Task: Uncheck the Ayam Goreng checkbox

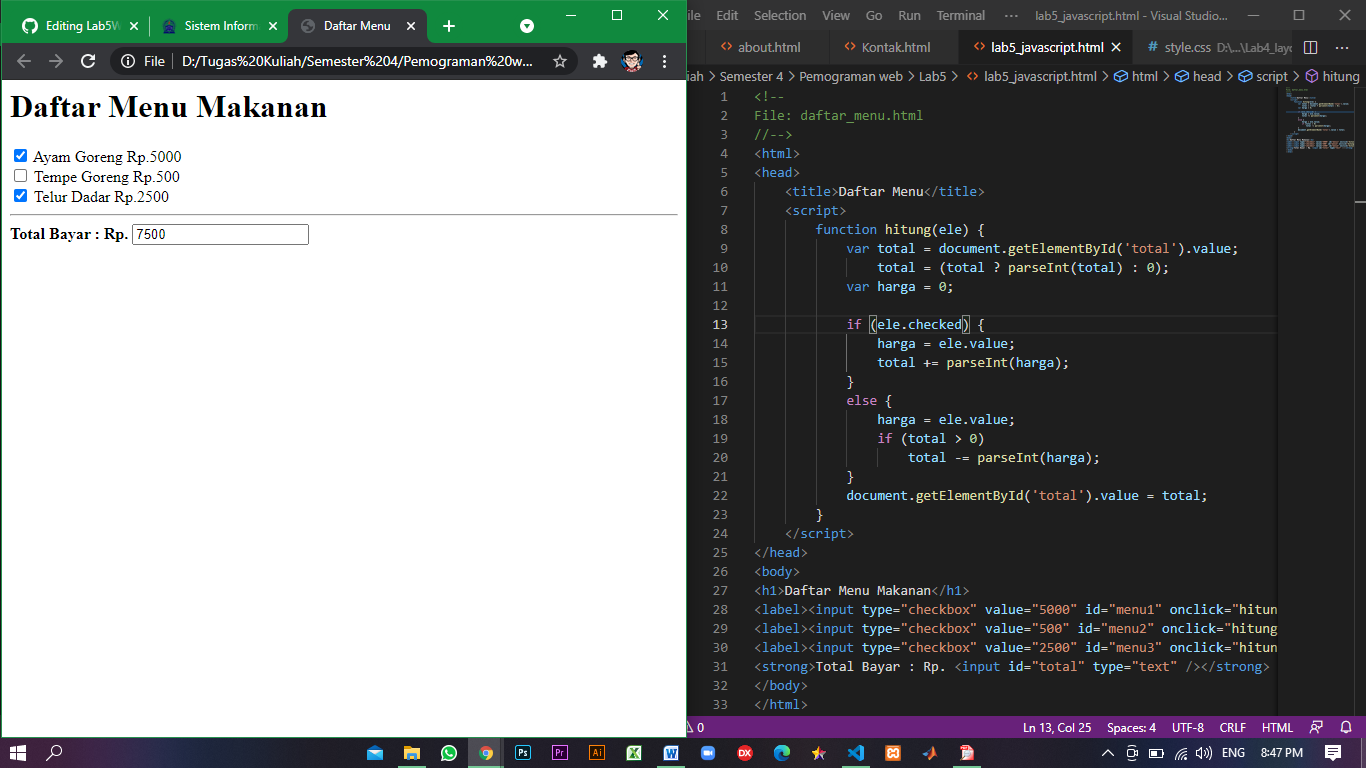Action: (20, 156)
